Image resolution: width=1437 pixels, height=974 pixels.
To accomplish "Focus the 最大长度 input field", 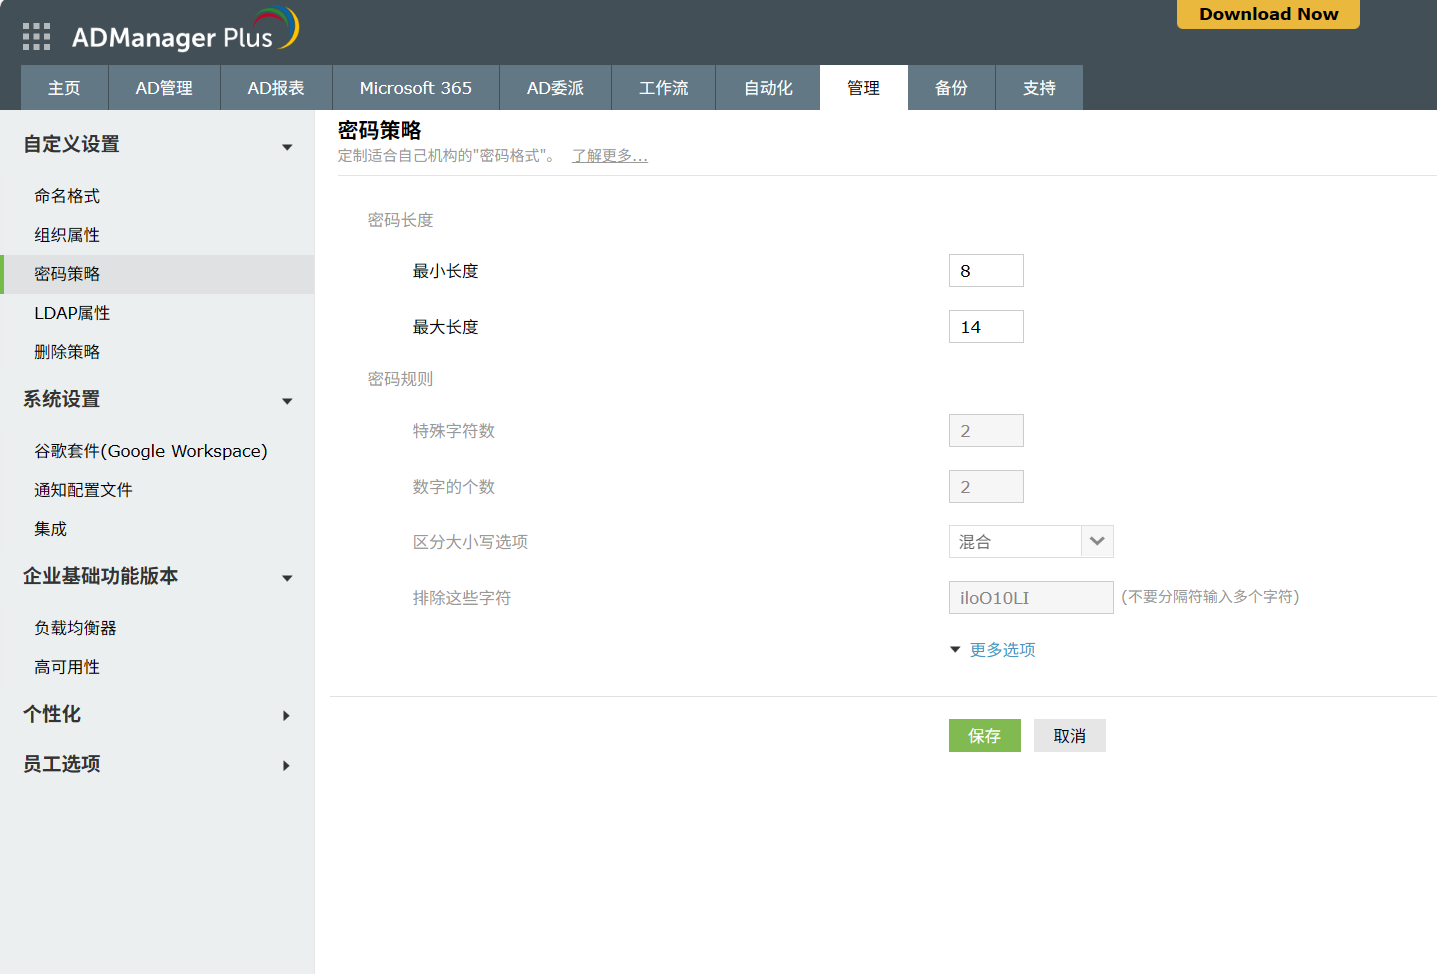I will pos(985,327).
